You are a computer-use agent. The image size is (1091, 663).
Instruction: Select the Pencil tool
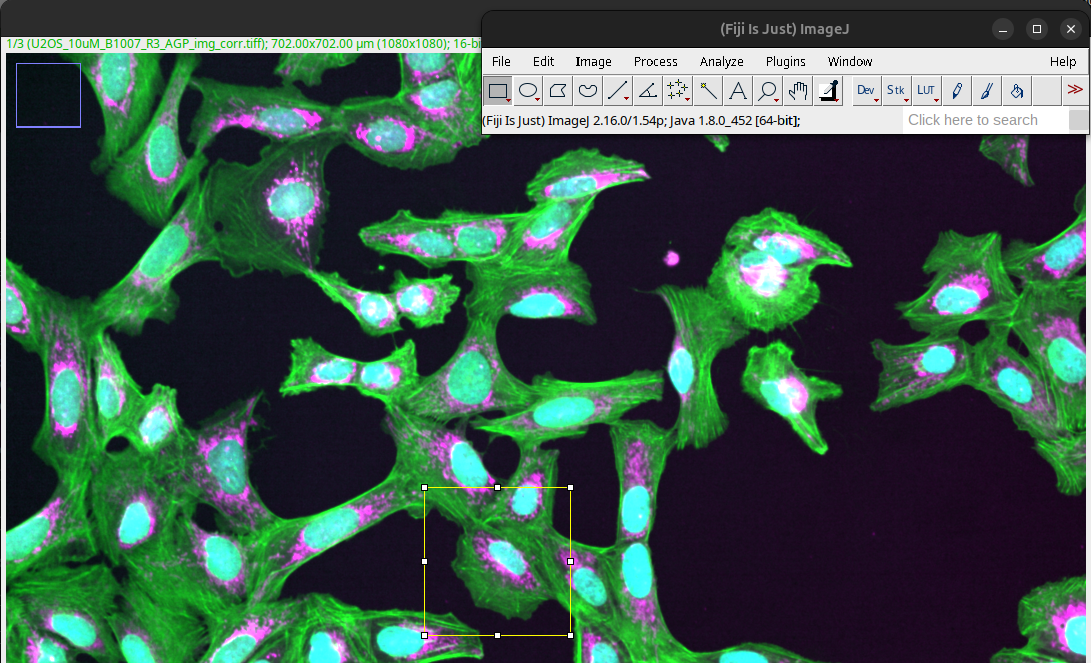[957, 91]
